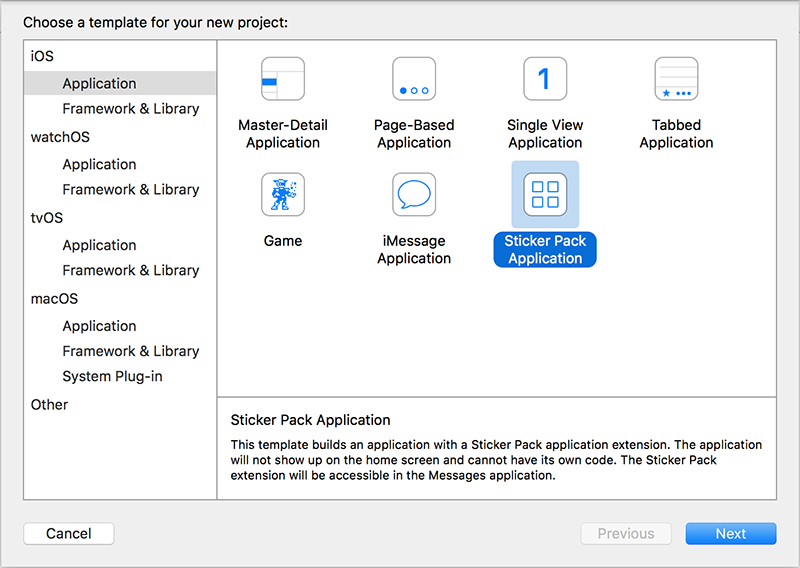
Task: Click the Tabbed Application label
Action: (676, 134)
